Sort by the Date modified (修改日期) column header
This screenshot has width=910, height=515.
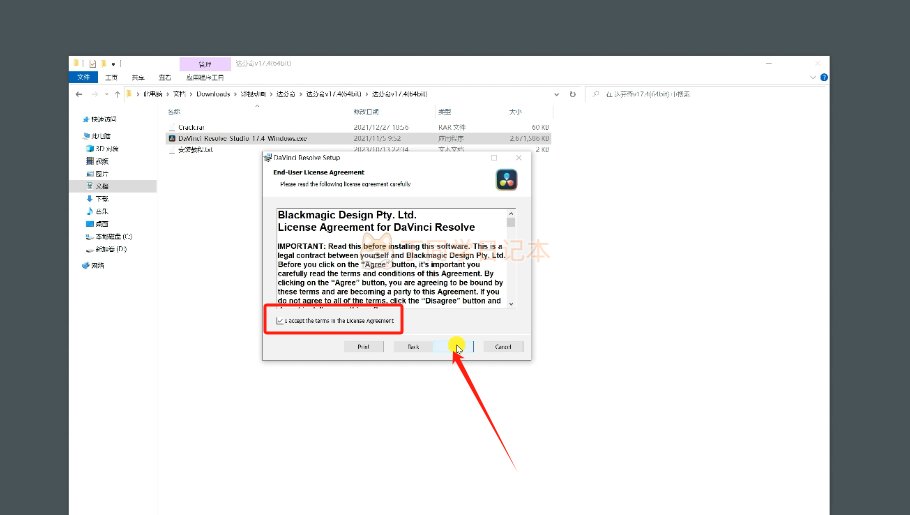[x=366, y=111]
